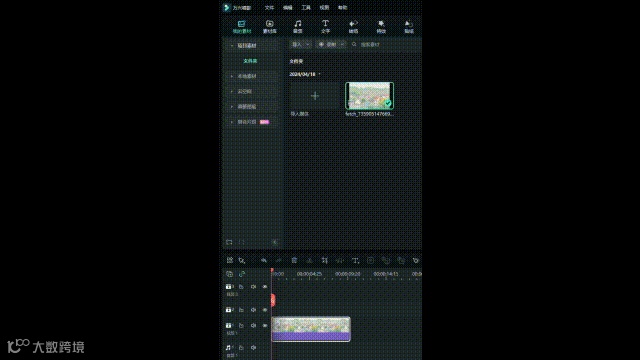Open the transitions tab with arrows icon
This screenshot has height=360, width=640.
click(x=353, y=27)
